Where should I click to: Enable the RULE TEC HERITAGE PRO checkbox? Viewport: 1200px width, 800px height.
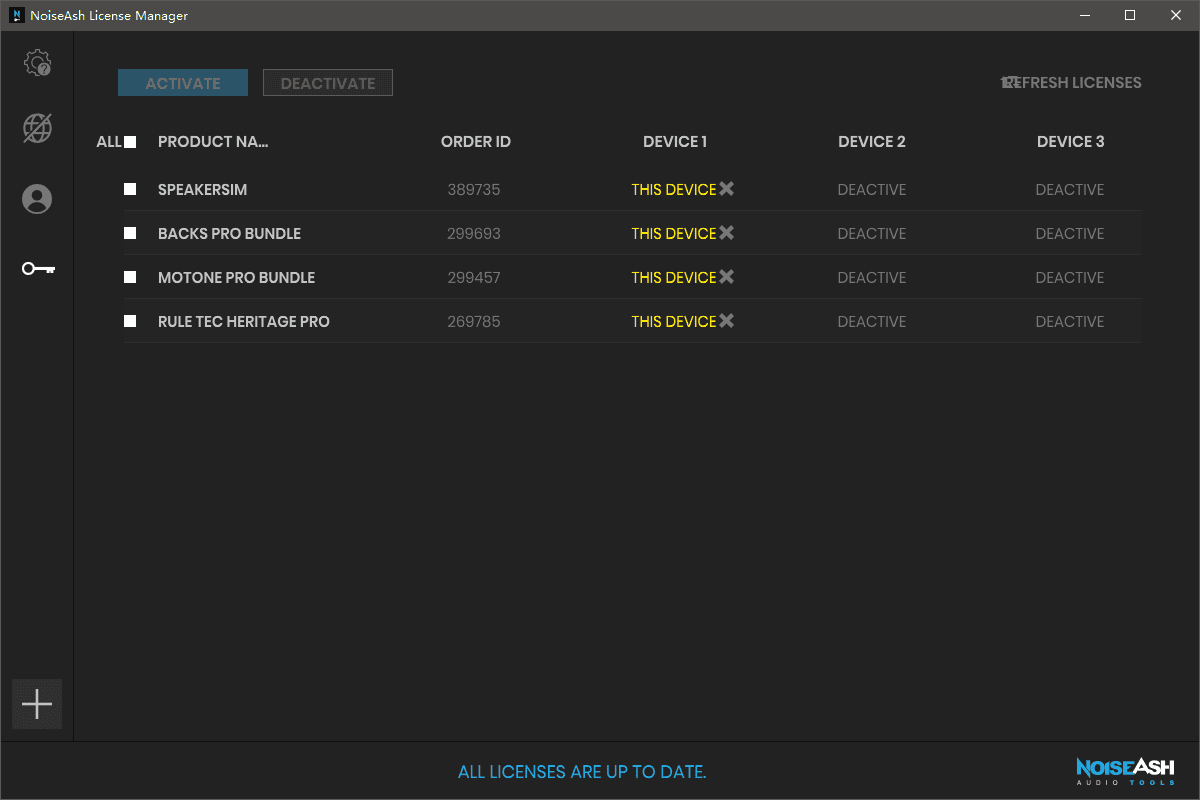point(130,321)
